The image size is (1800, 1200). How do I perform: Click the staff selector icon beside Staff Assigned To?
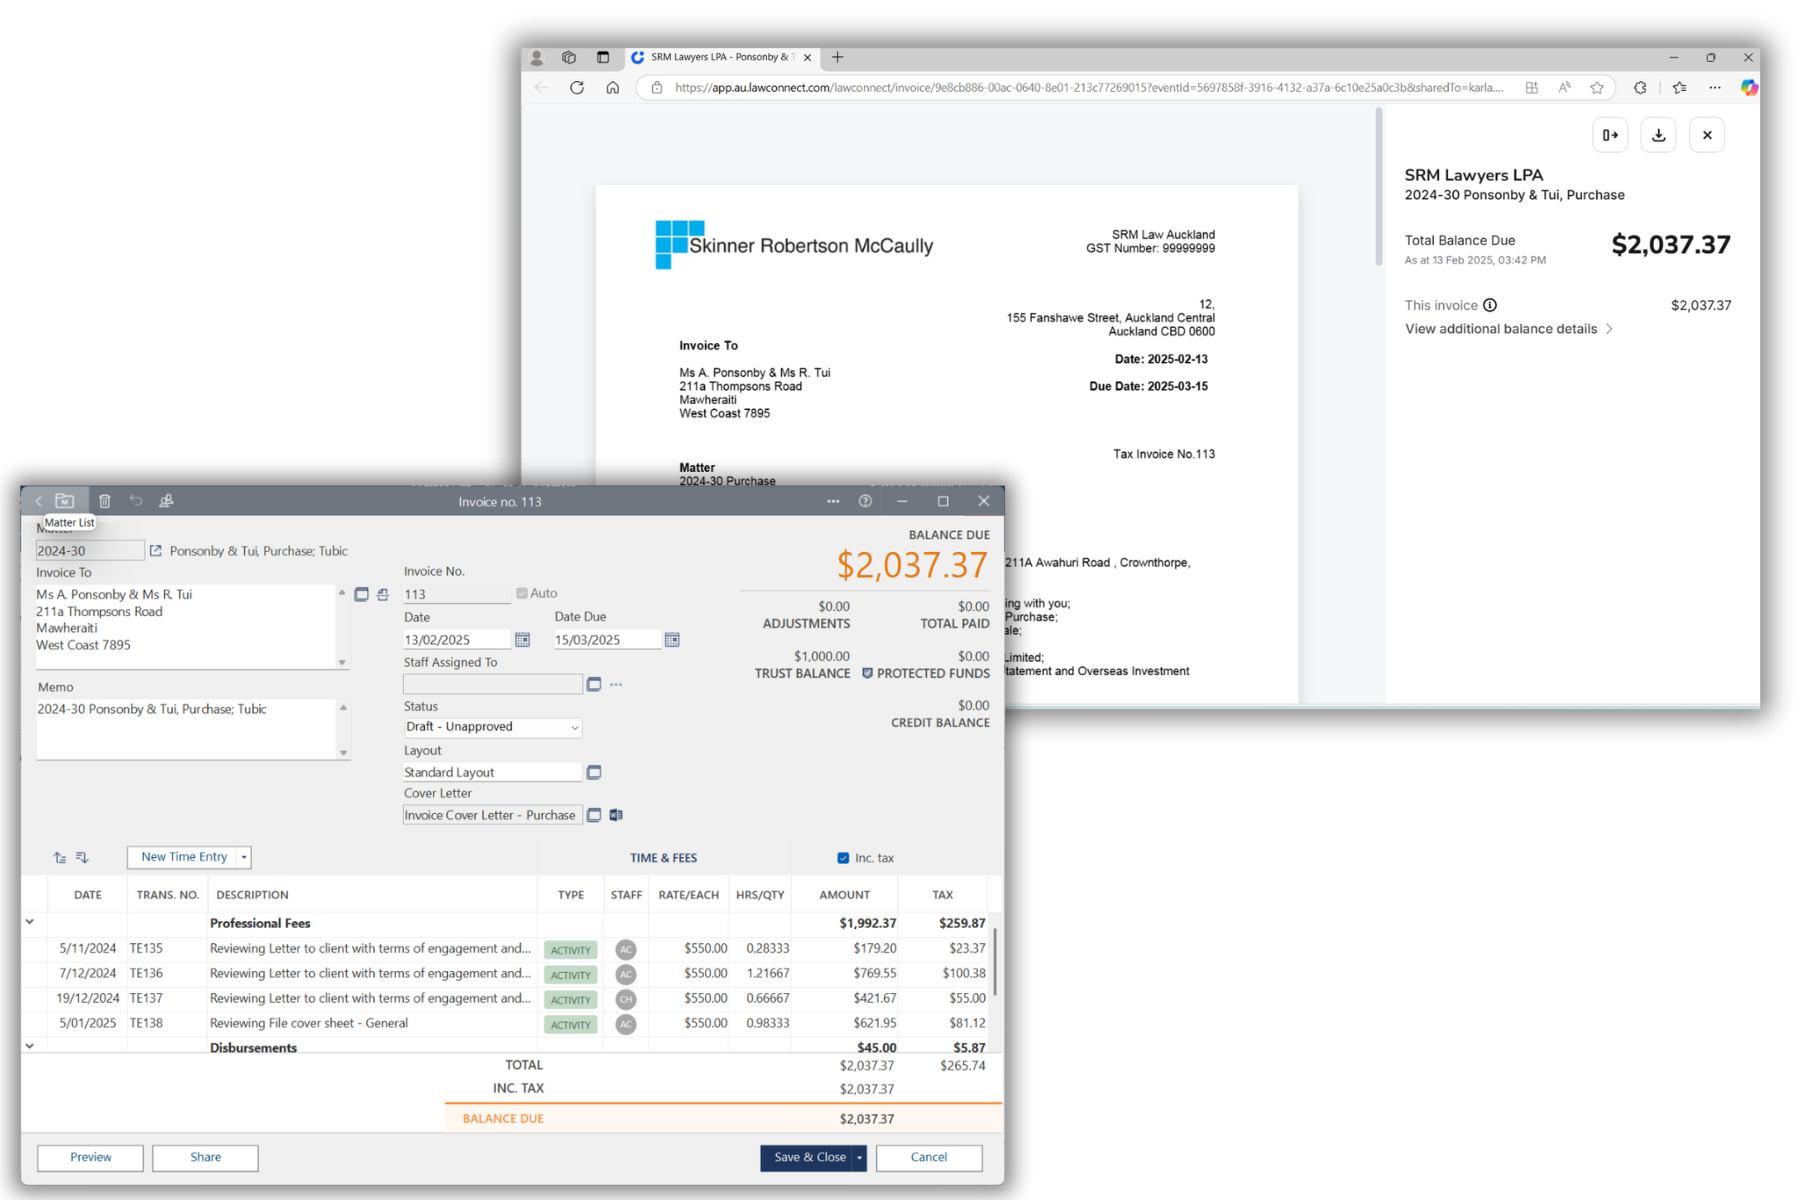point(594,684)
